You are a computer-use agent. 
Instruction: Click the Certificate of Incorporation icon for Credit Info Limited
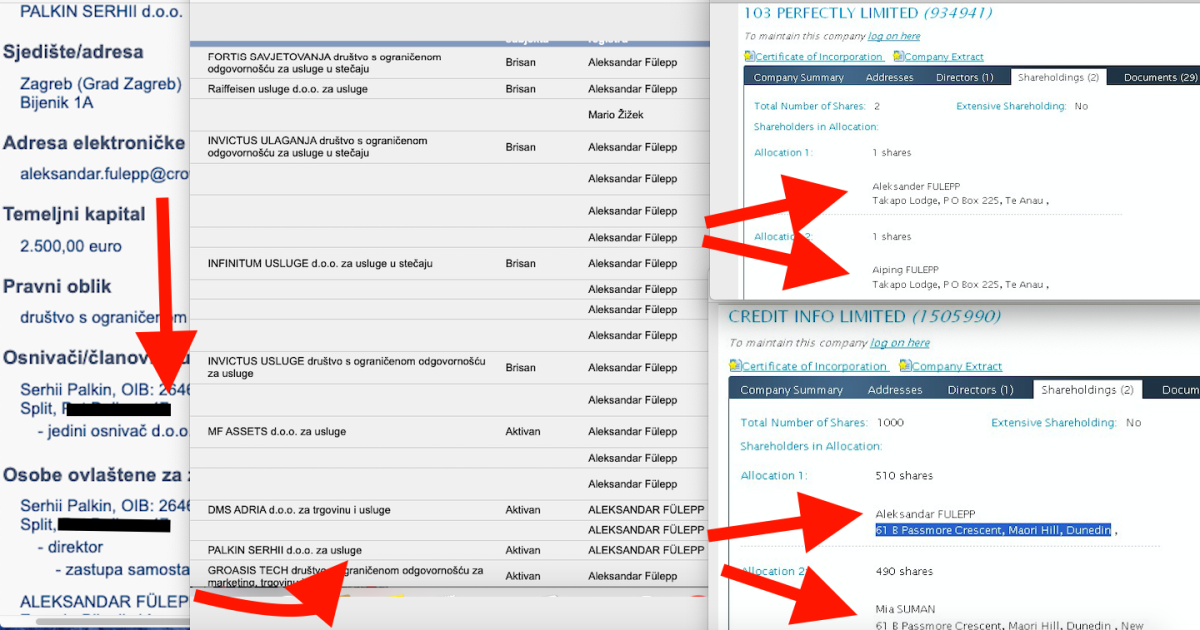tap(734, 367)
